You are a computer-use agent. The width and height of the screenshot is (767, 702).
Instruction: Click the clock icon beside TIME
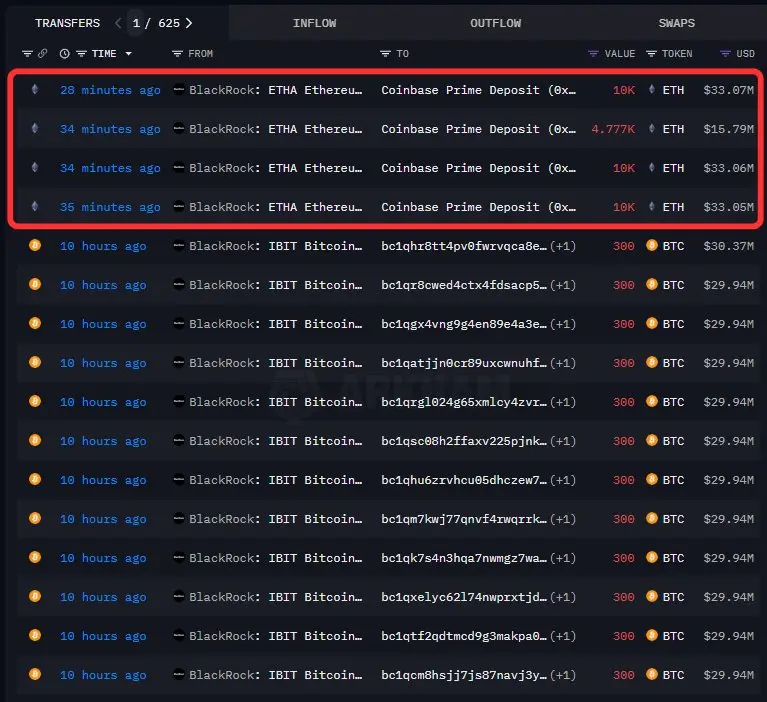click(x=65, y=54)
